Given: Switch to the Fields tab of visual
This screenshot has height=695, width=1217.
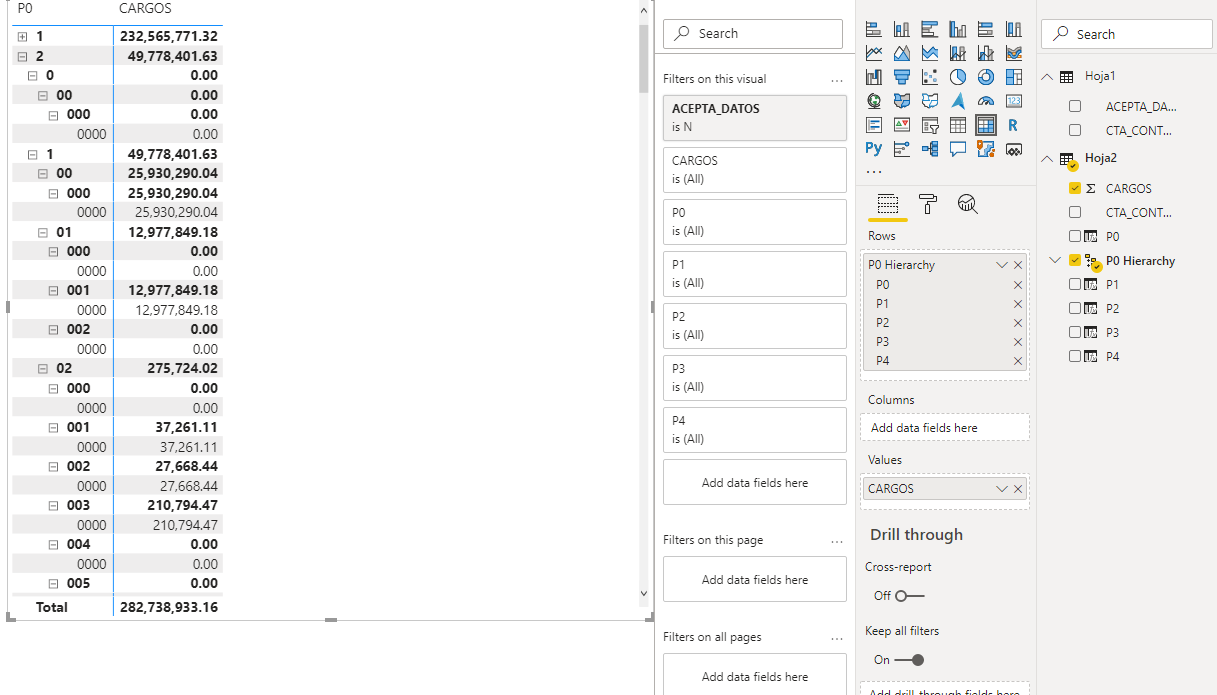Looking at the screenshot, I should (x=887, y=204).
